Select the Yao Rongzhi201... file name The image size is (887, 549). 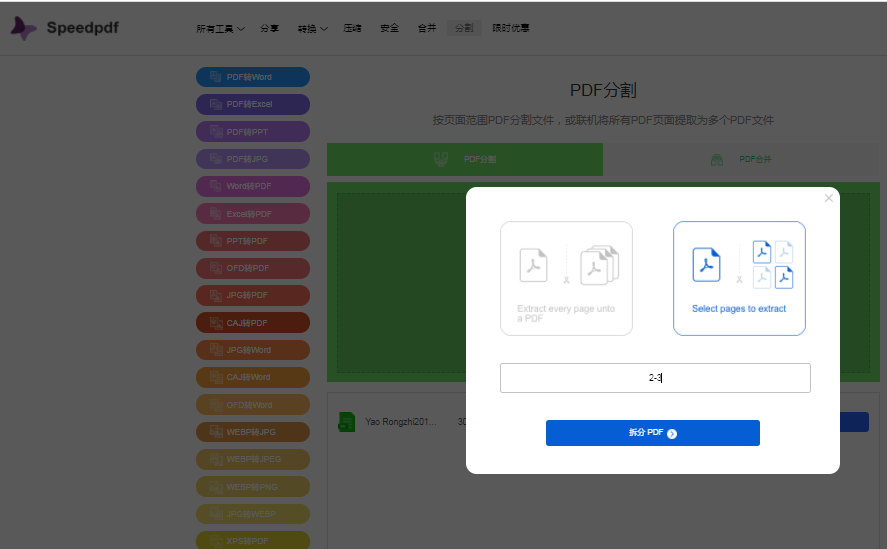pos(401,422)
